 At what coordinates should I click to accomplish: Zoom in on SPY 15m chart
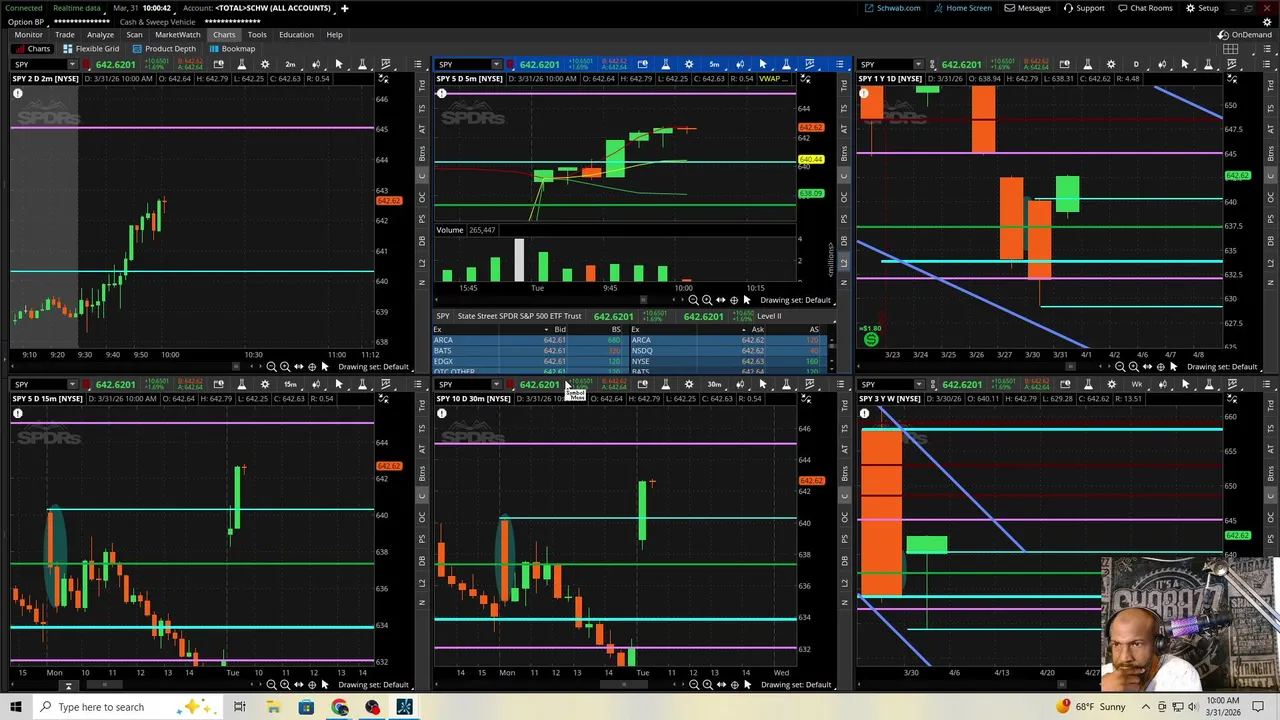coord(285,685)
